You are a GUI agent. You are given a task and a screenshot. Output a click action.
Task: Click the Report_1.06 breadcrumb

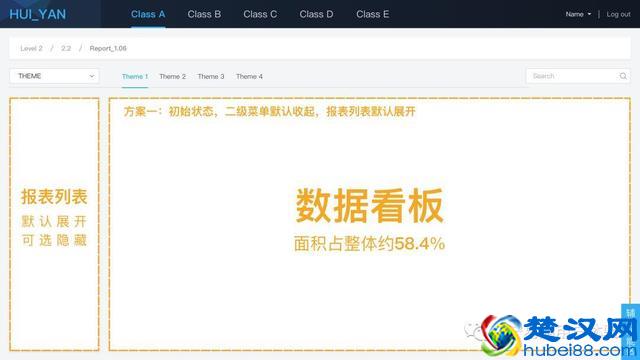pyautogui.click(x=108, y=48)
